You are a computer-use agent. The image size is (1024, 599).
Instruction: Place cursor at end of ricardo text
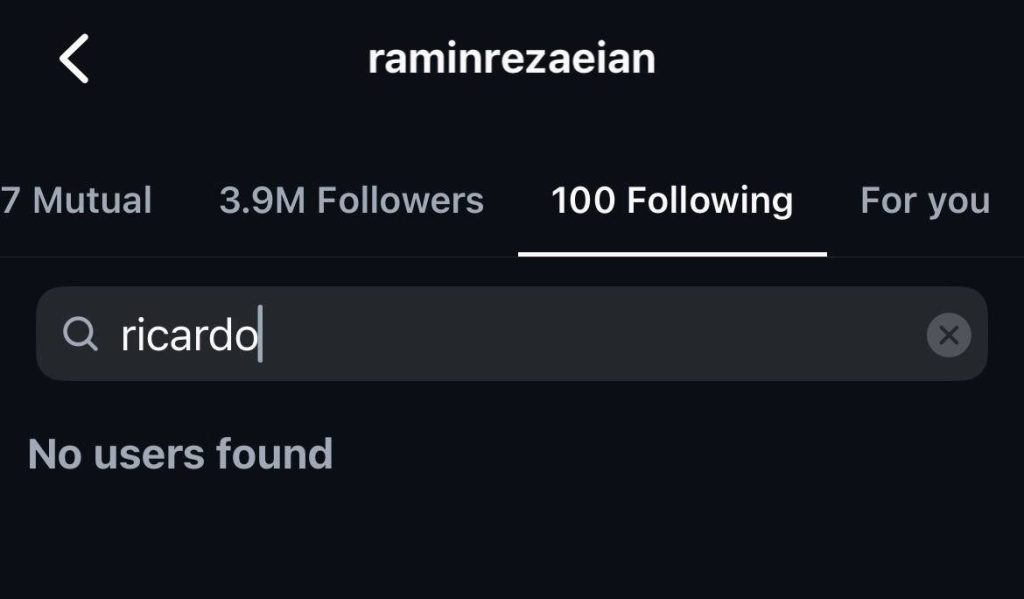coord(259,336)
